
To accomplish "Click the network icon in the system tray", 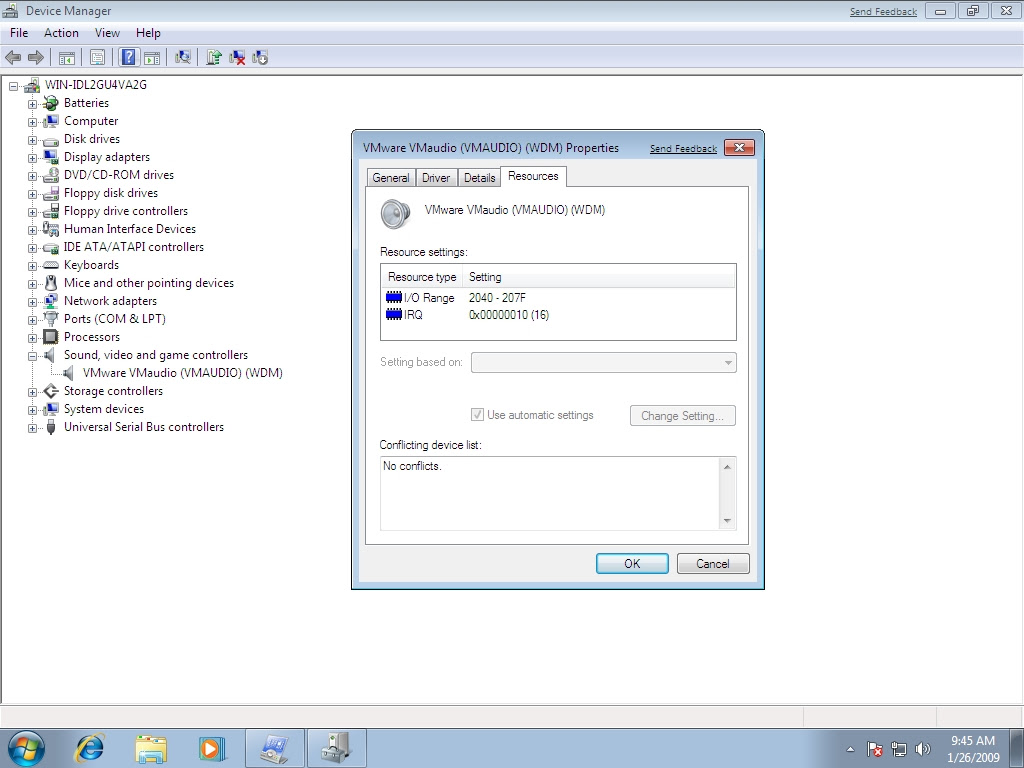I will point(899,749).
